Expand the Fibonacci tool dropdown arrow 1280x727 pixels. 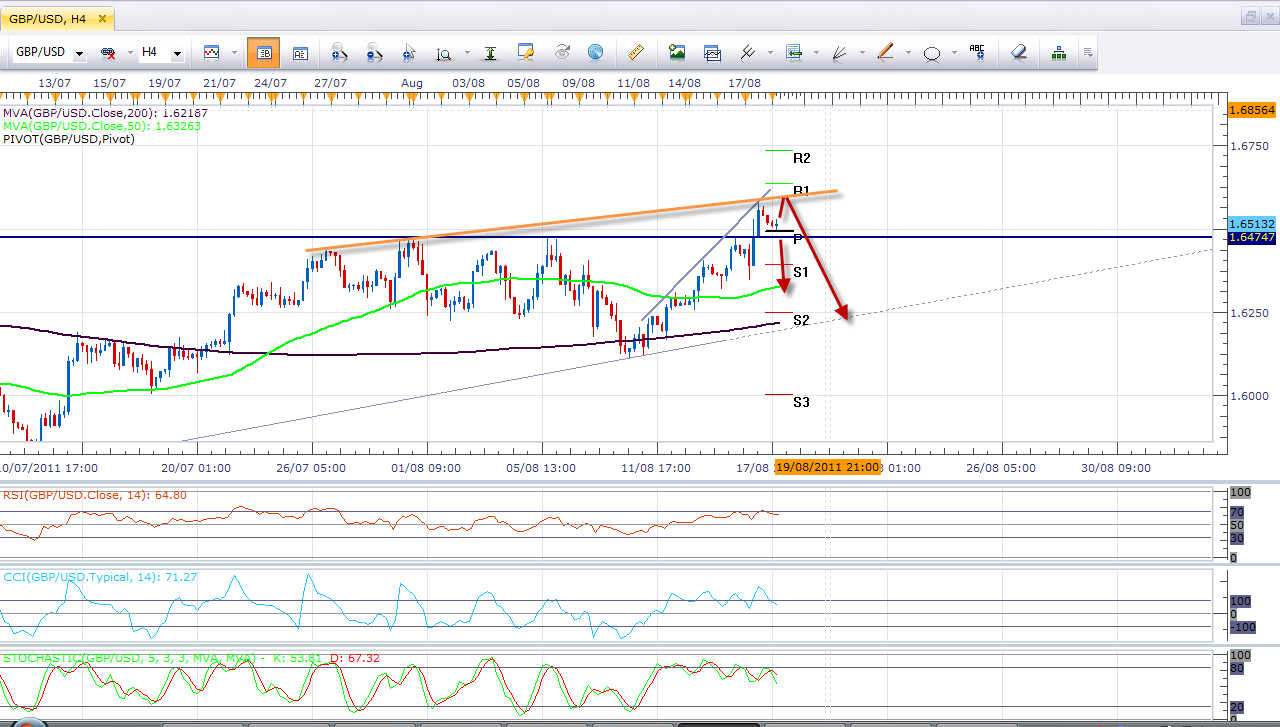[x=817, y=52]
